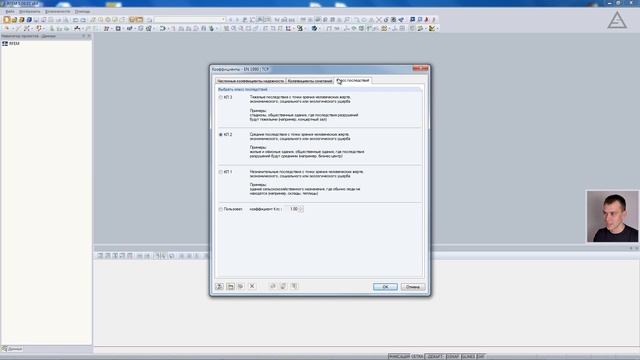Select the КП 1 radio button

pyautogui.click(x=221, y=172)
